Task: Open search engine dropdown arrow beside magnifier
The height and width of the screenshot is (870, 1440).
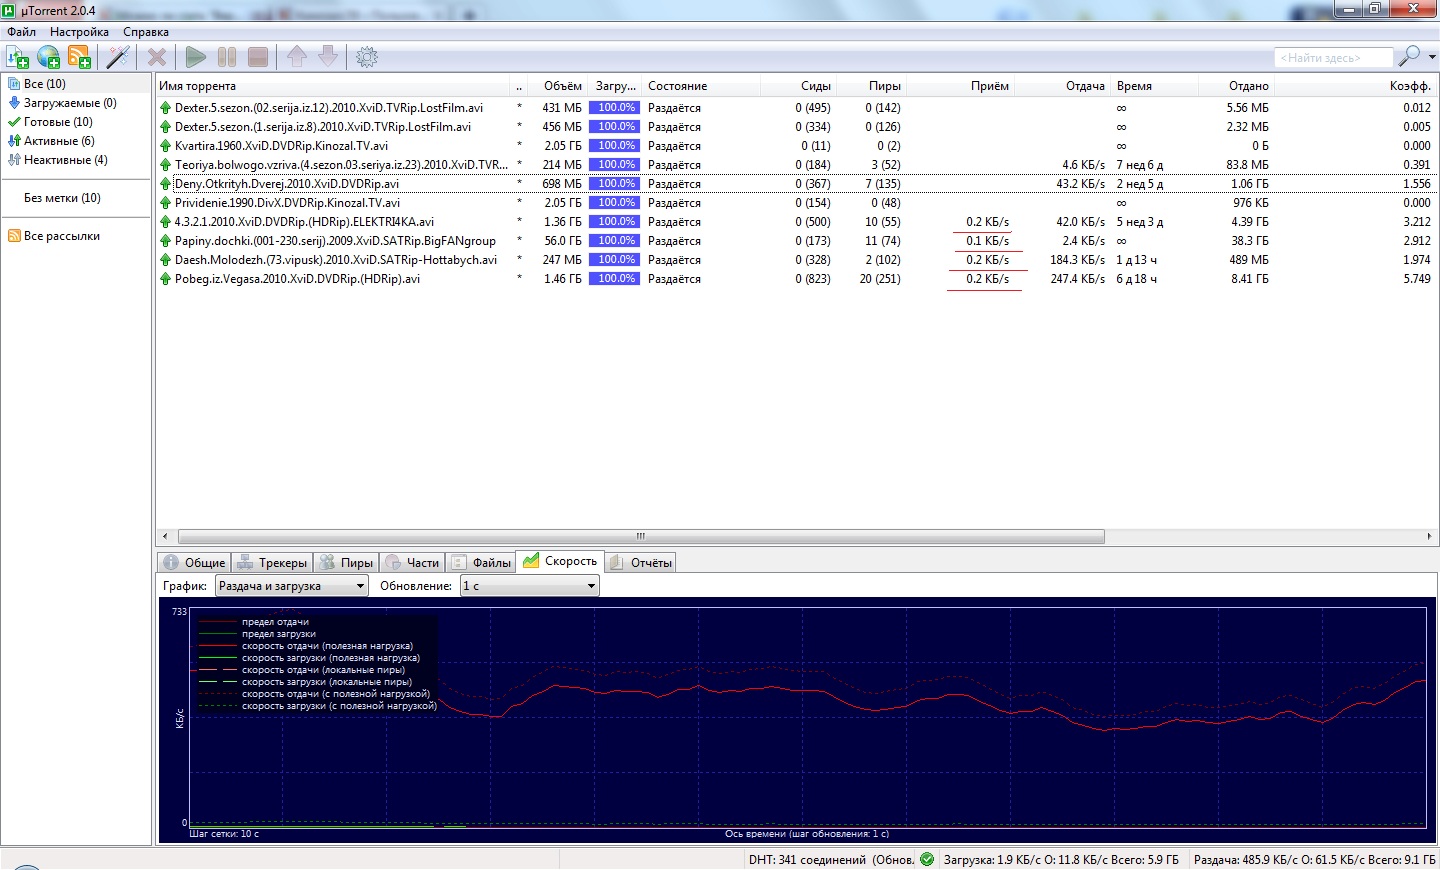Action: [1432, 57]
